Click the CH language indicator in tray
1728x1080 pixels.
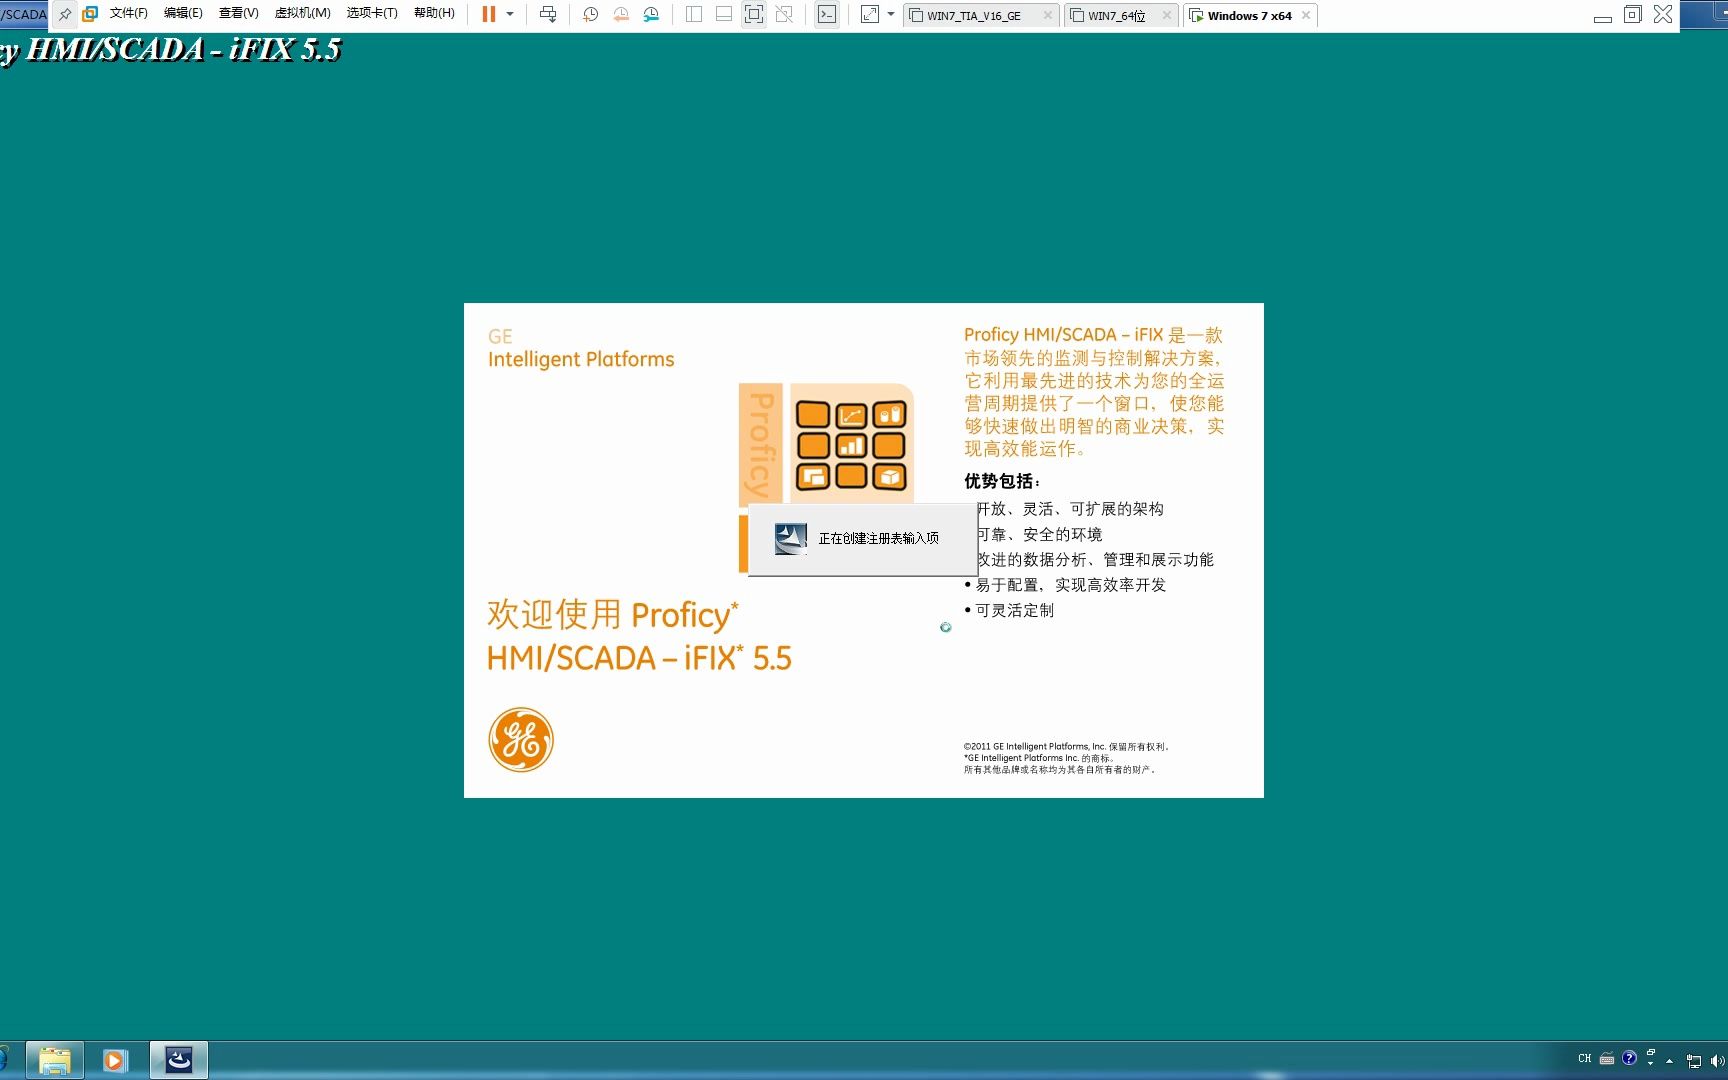1584,1058
